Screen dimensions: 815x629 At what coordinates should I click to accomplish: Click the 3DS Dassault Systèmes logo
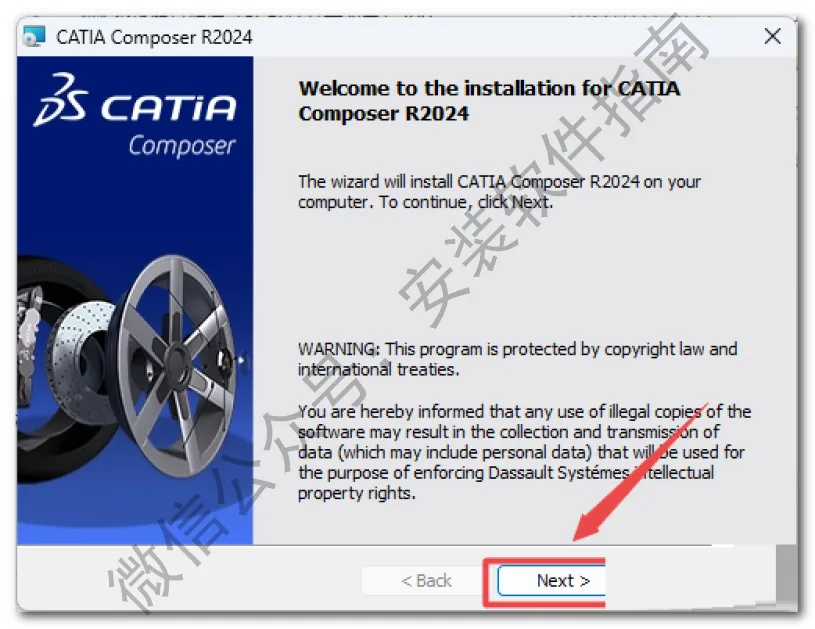tap(60, 100)
